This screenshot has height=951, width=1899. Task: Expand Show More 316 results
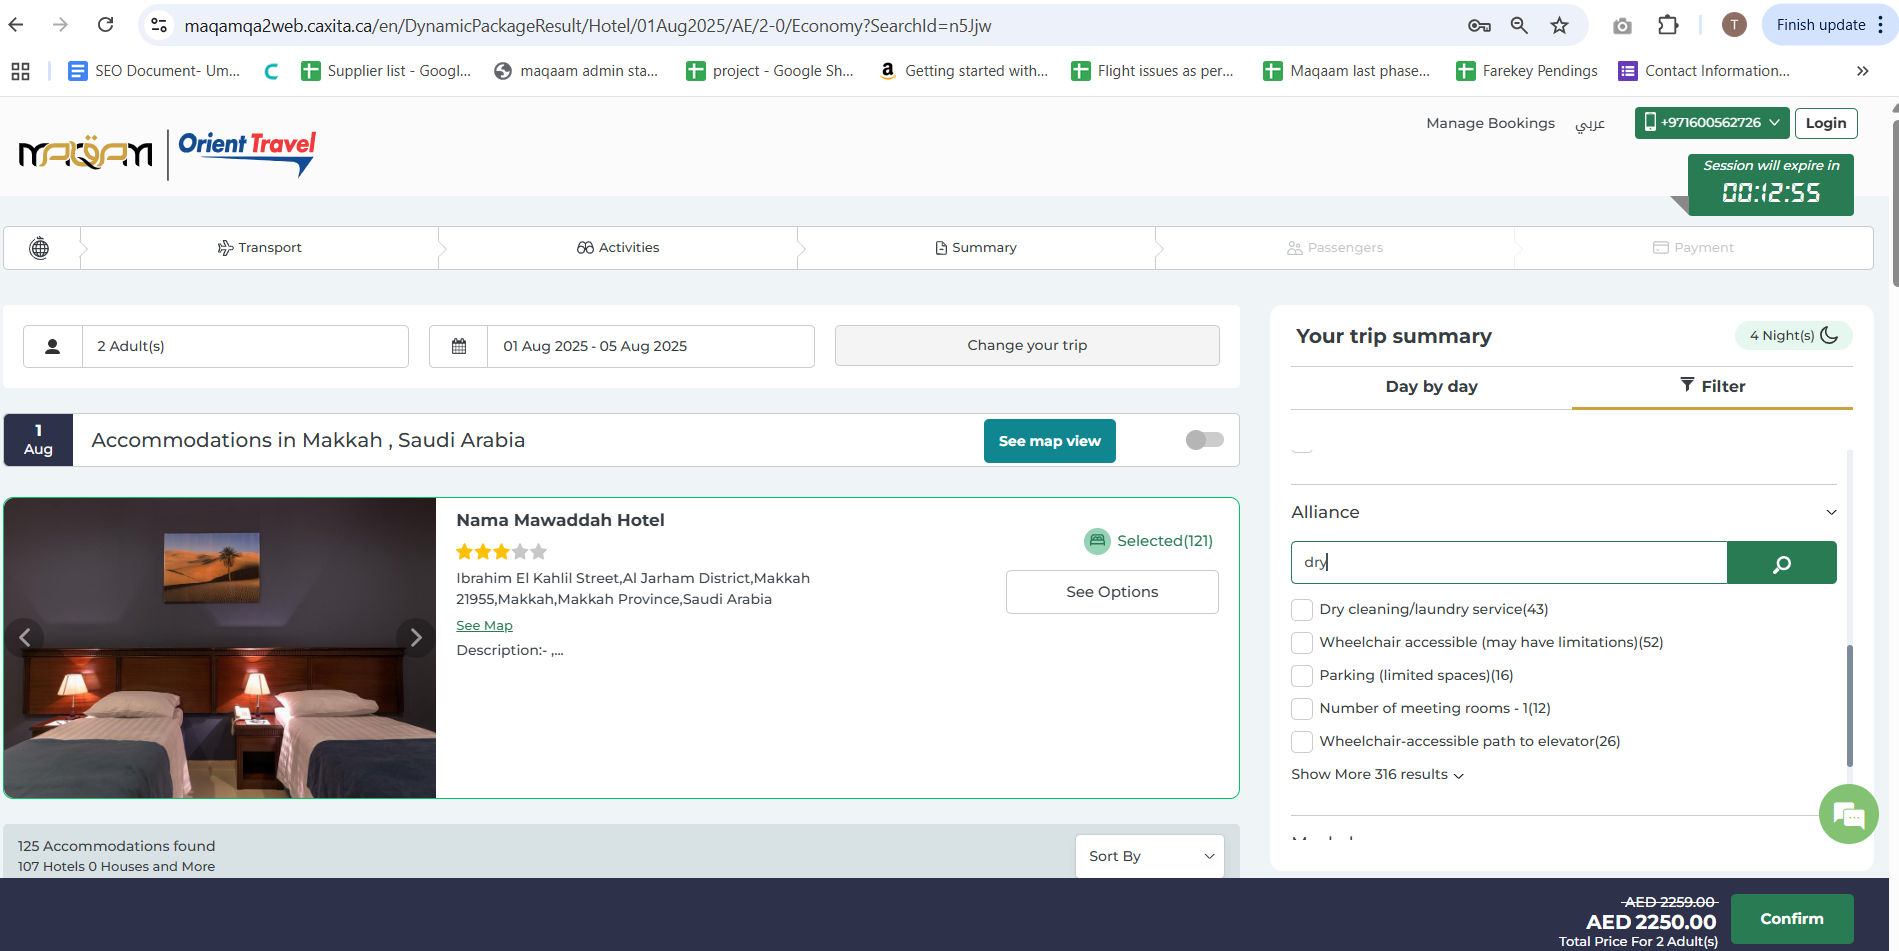coord(1377,775)
